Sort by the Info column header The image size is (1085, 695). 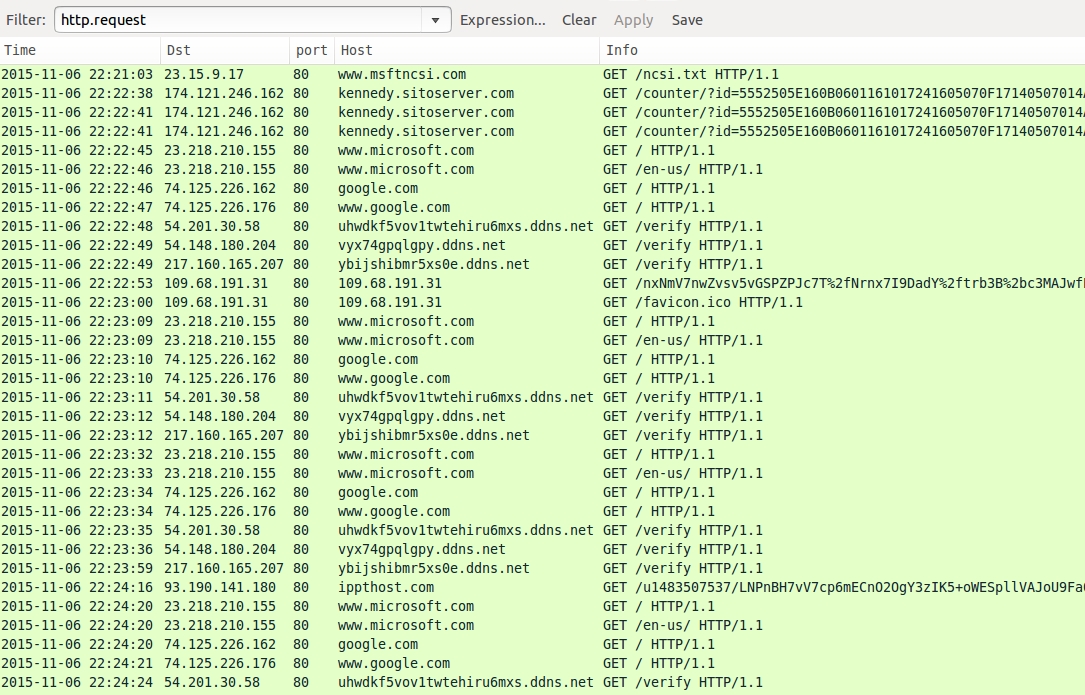point(842,51)
